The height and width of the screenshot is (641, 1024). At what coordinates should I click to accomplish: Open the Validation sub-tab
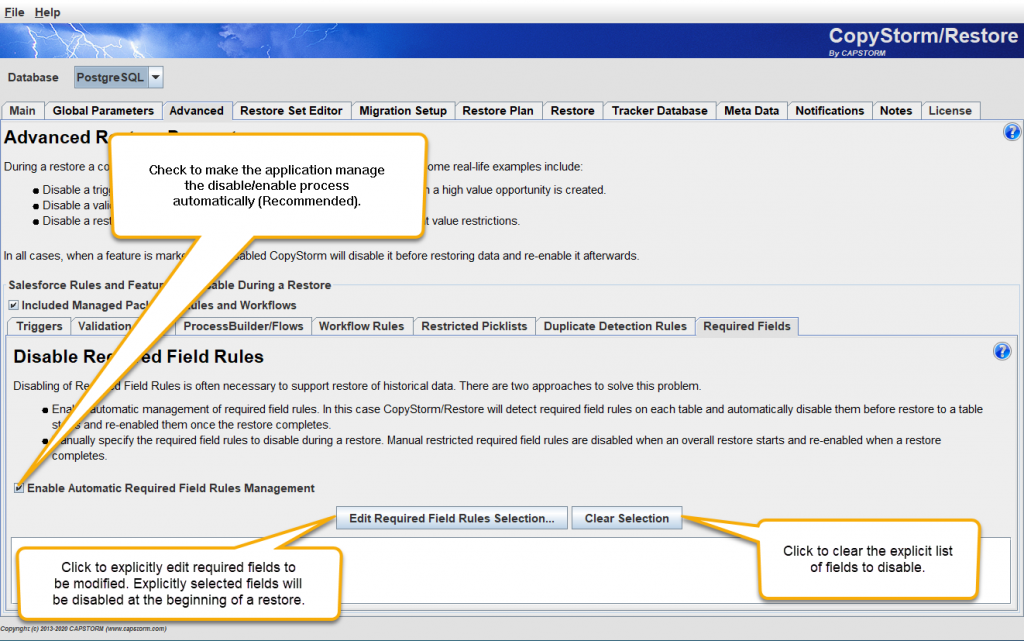[104, 326]
